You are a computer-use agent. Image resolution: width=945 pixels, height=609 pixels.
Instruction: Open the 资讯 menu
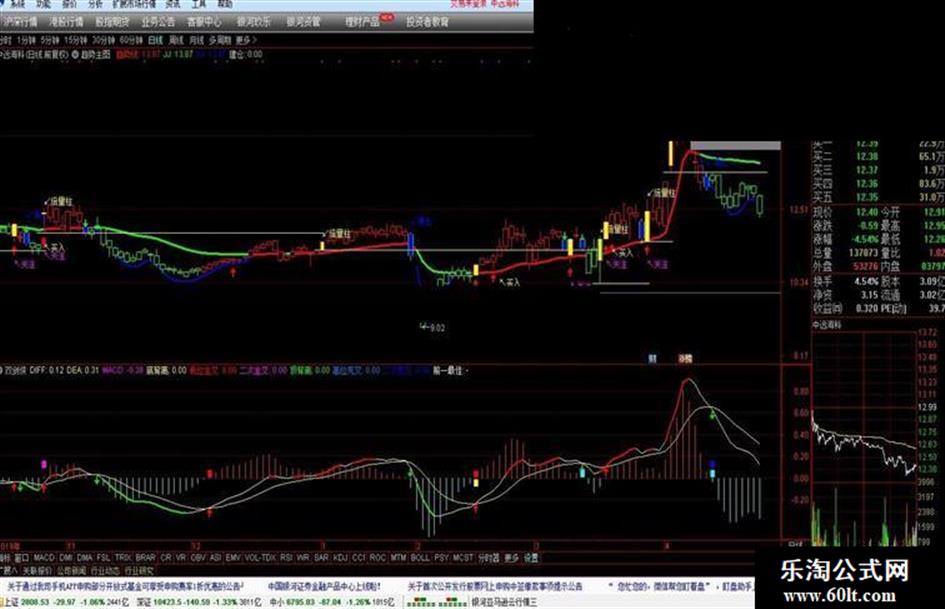click(174, 4)
